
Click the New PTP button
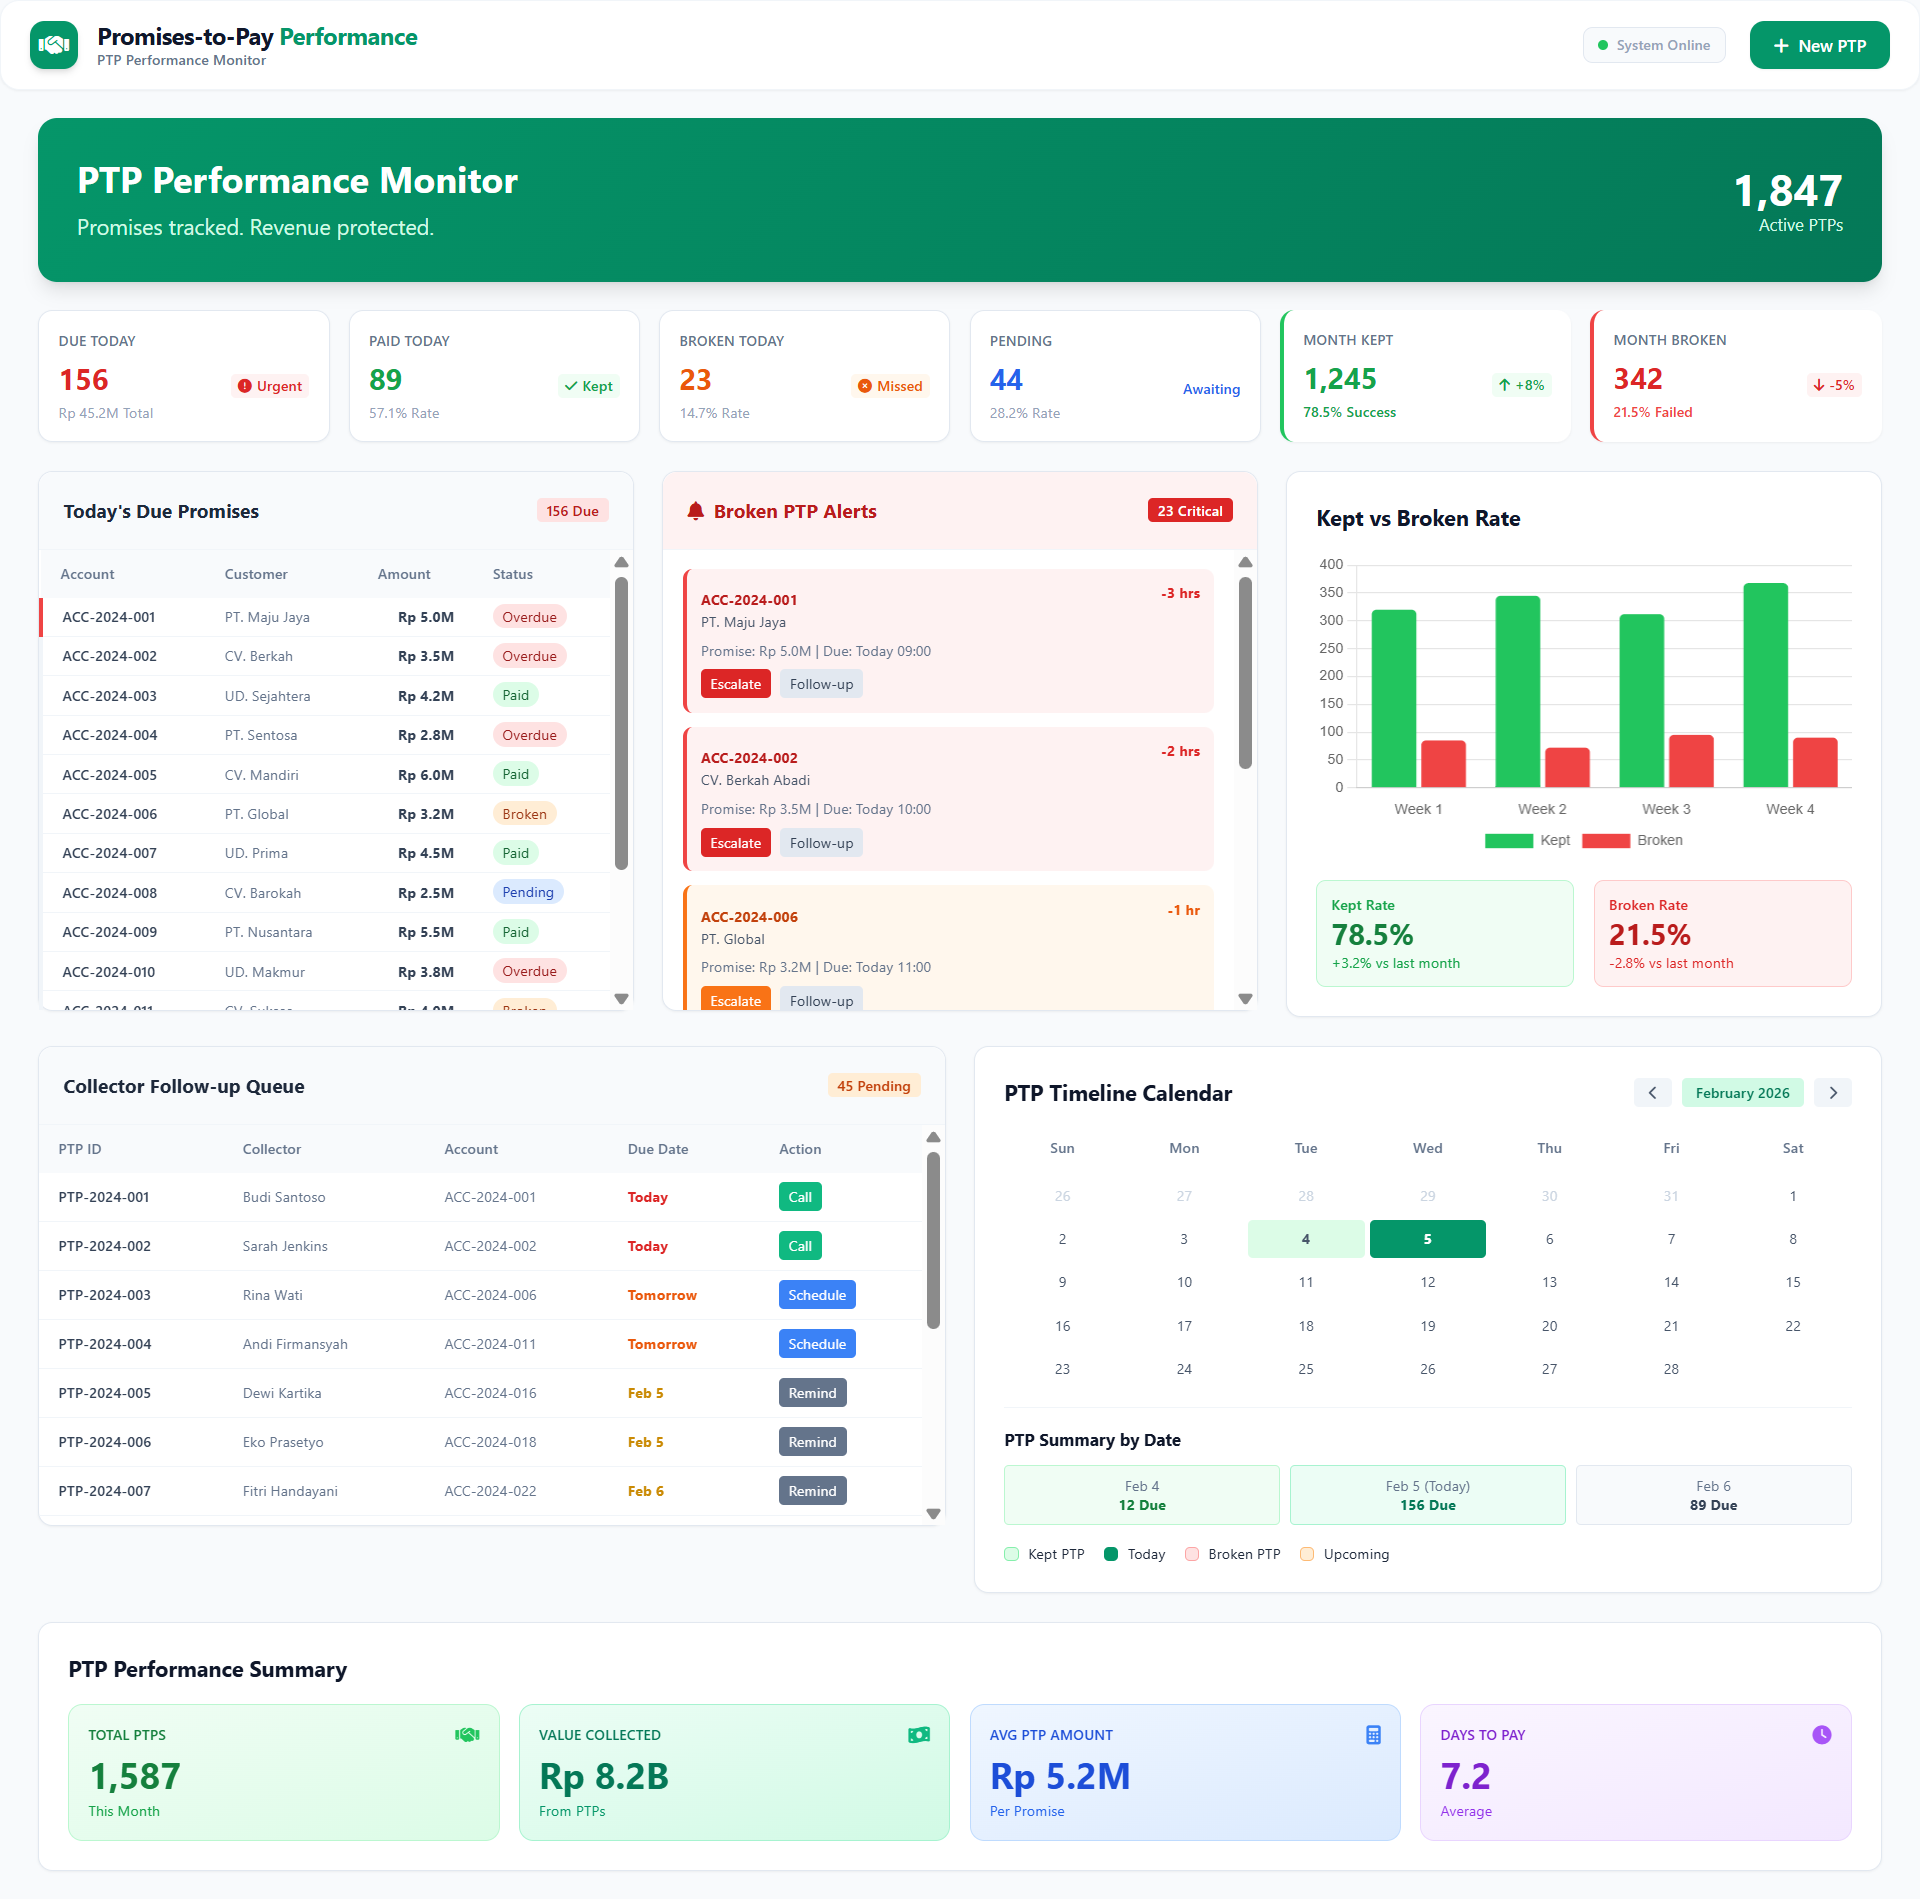pyautogui.click(x=1819, y=44)
